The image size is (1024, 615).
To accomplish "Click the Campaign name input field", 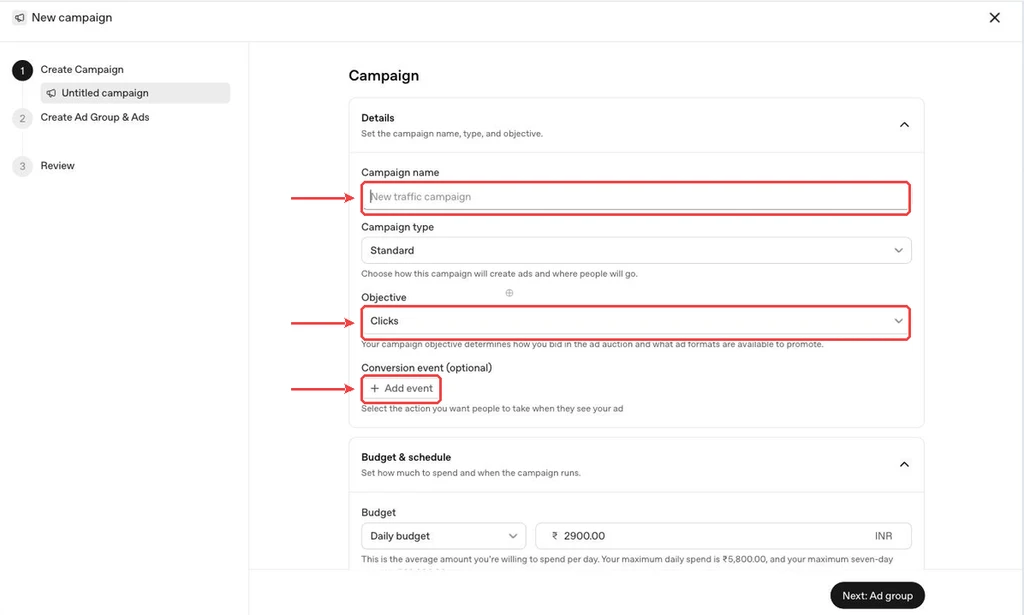I will (636, 197).
